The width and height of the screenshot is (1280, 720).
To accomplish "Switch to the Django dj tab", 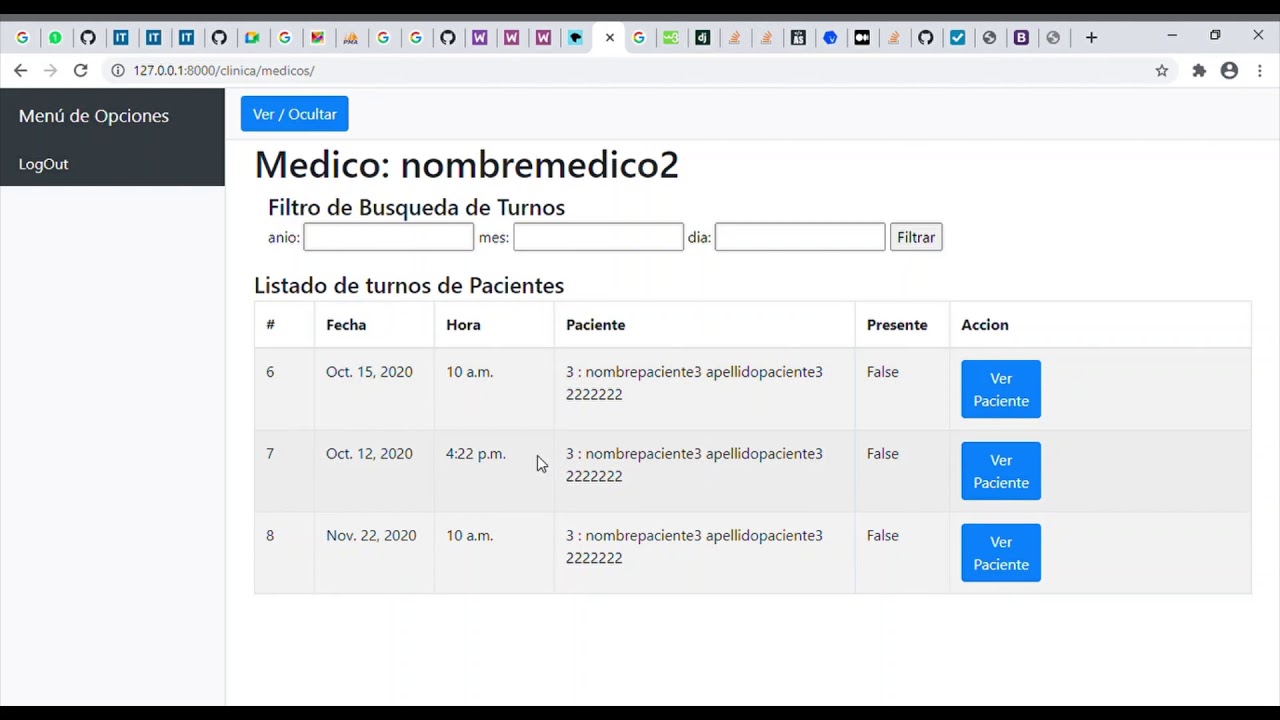I will coord(703,38).
